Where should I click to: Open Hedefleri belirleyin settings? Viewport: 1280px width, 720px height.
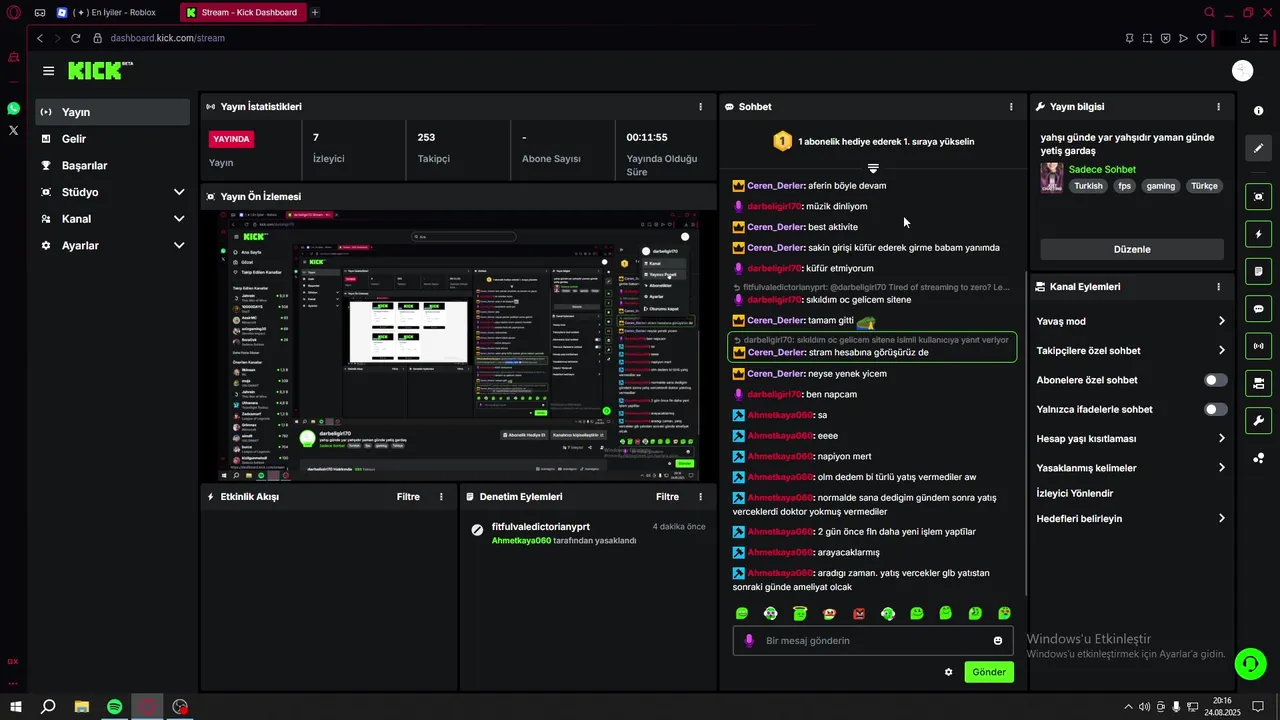pos(1131,519)
